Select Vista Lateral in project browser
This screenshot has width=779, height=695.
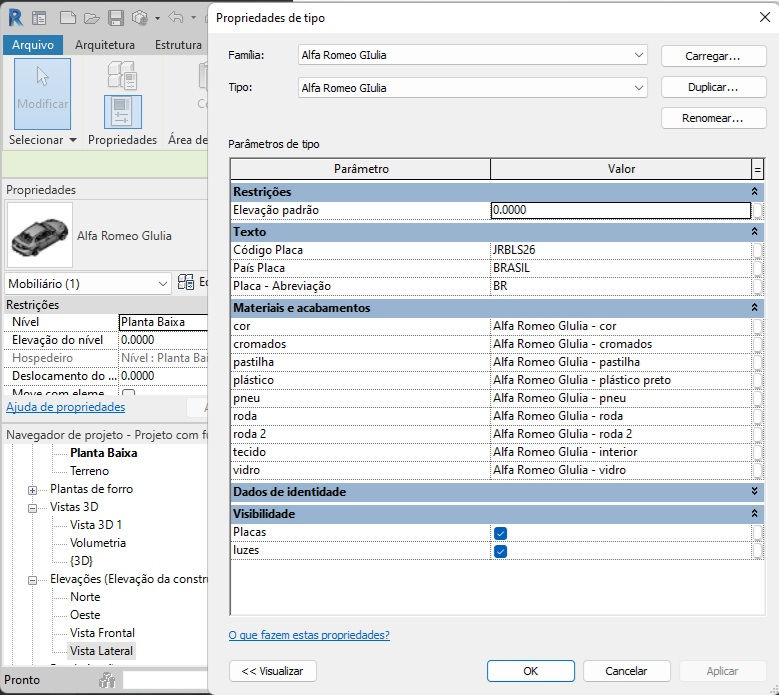click(101, 651)
